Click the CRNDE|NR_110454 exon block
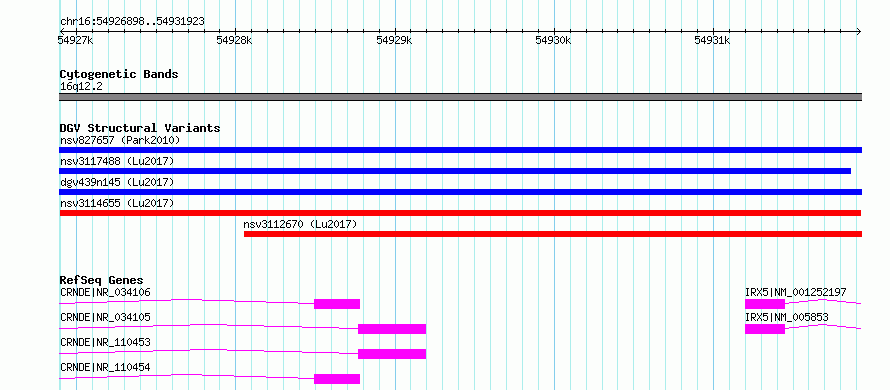The image size is (890, 390). tap(337, 379)
